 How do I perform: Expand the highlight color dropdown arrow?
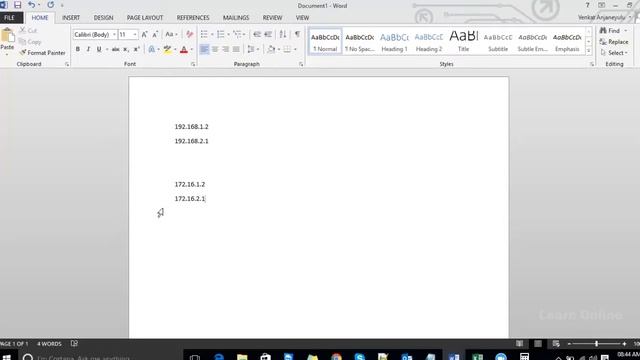(175, 49)
